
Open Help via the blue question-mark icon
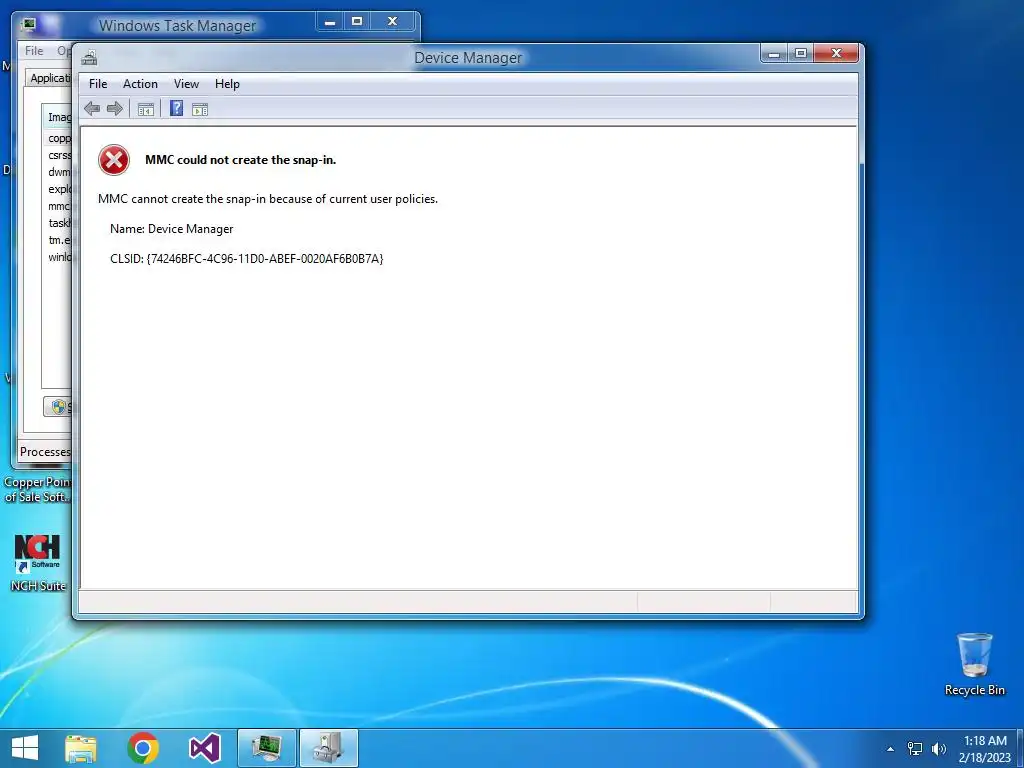click(x=176, y=108)
